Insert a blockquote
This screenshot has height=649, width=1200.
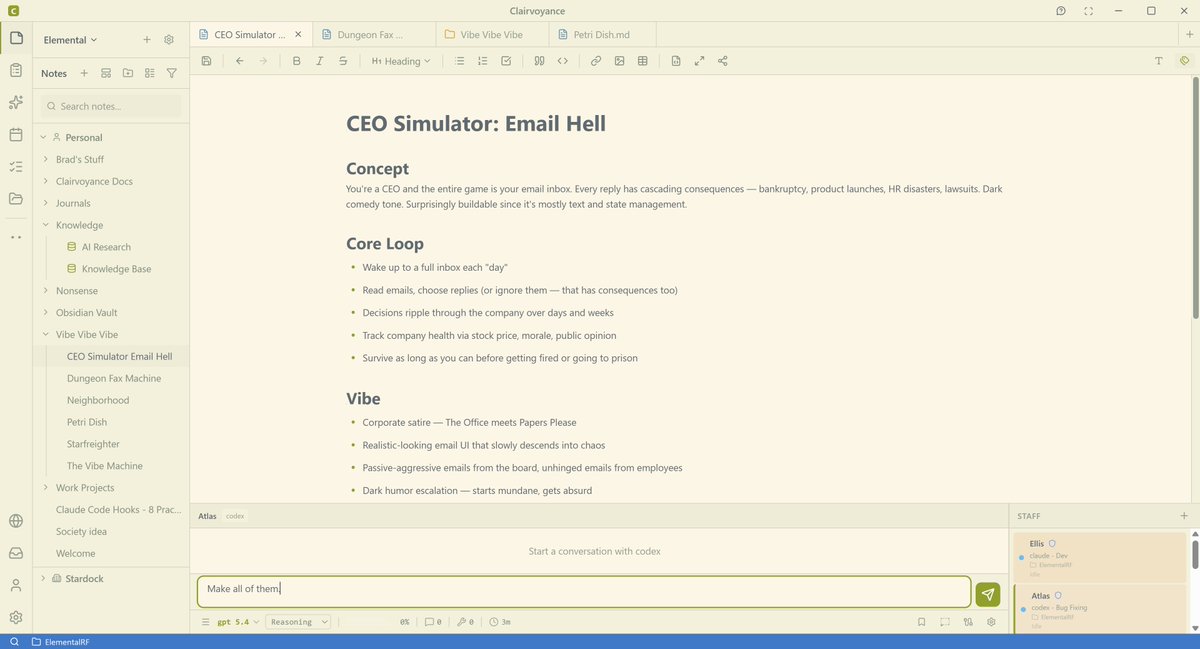click(x=539, y=61)
